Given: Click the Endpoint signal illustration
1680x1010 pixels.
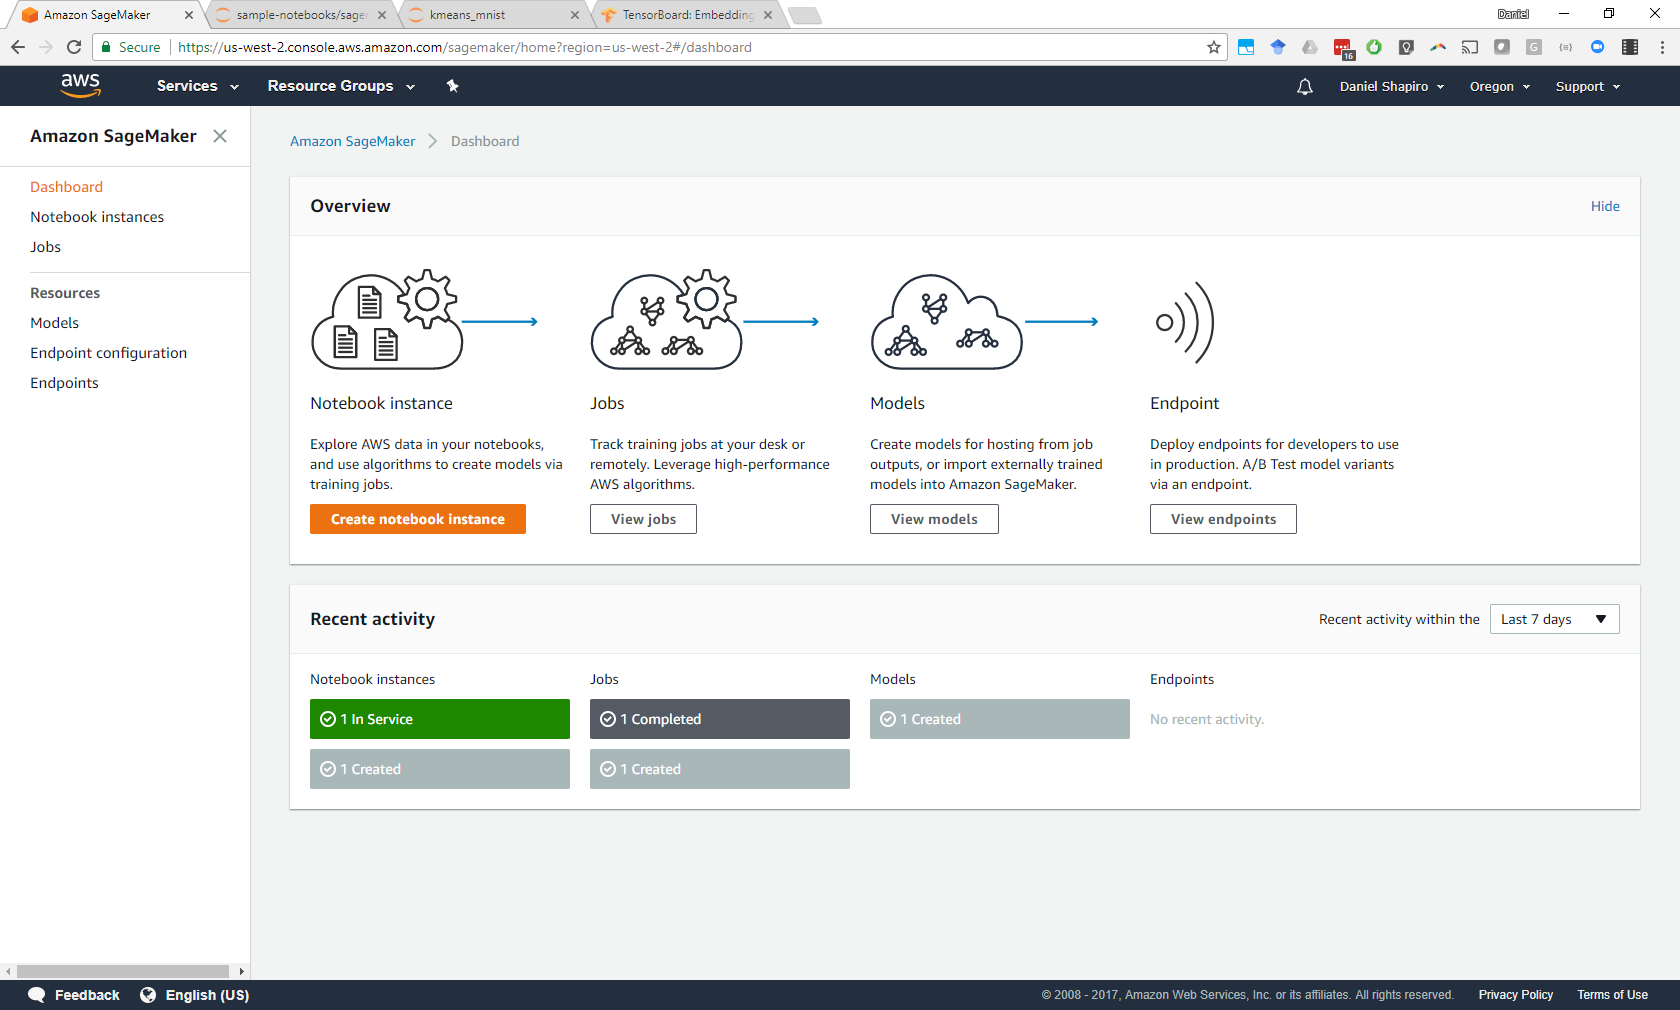Looking at the screenshot, I should [x=1185, y=322].
